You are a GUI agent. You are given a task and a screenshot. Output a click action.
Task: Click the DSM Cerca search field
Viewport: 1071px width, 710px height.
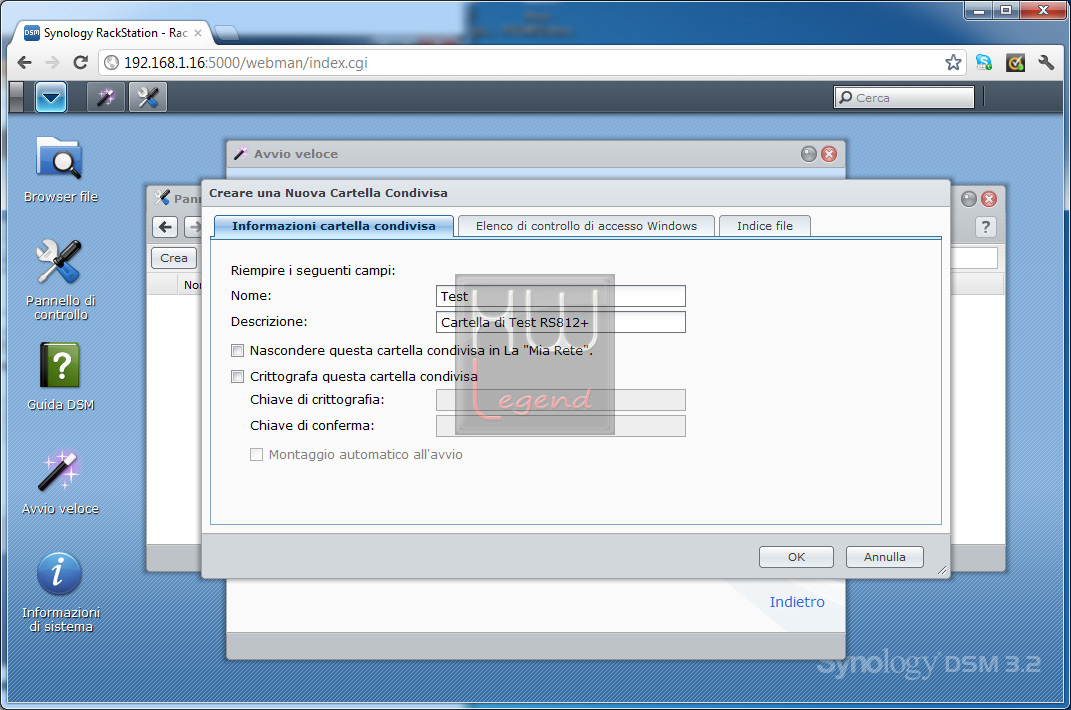coord(904,97)
